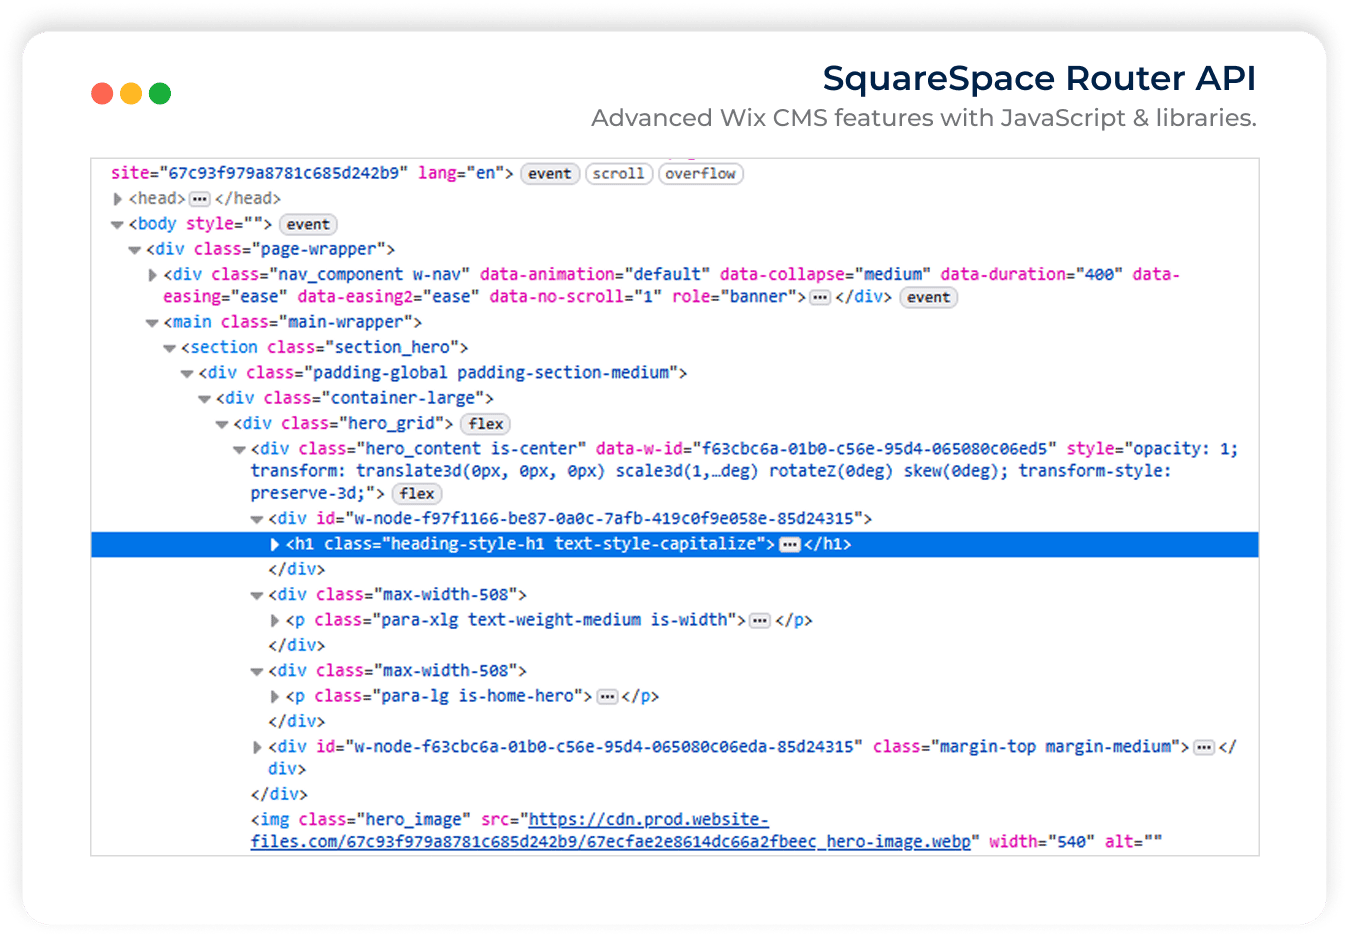Click the class="page-wrapper" attribute text
The image size is (1349, 939).
(x=290, y=250)
